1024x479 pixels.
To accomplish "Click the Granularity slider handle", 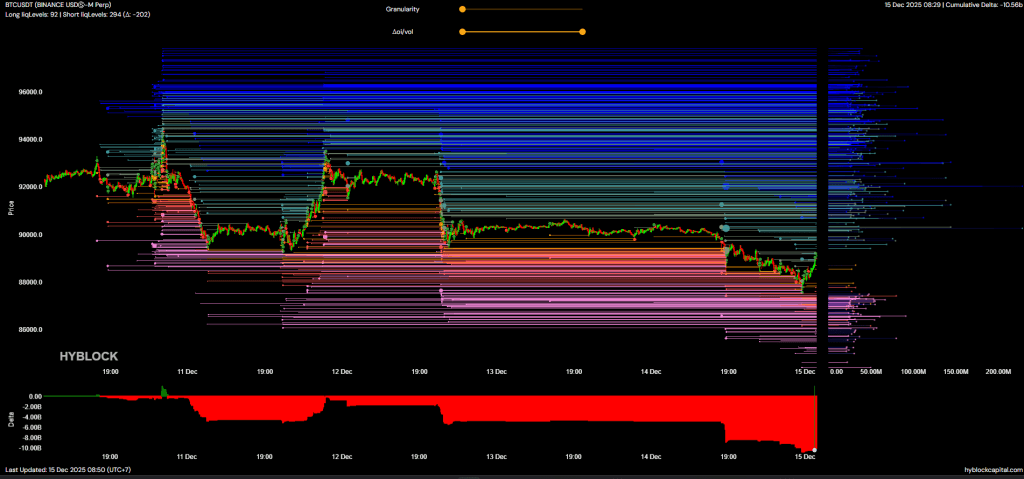I will pyautogui.click(x=462, y=9).
